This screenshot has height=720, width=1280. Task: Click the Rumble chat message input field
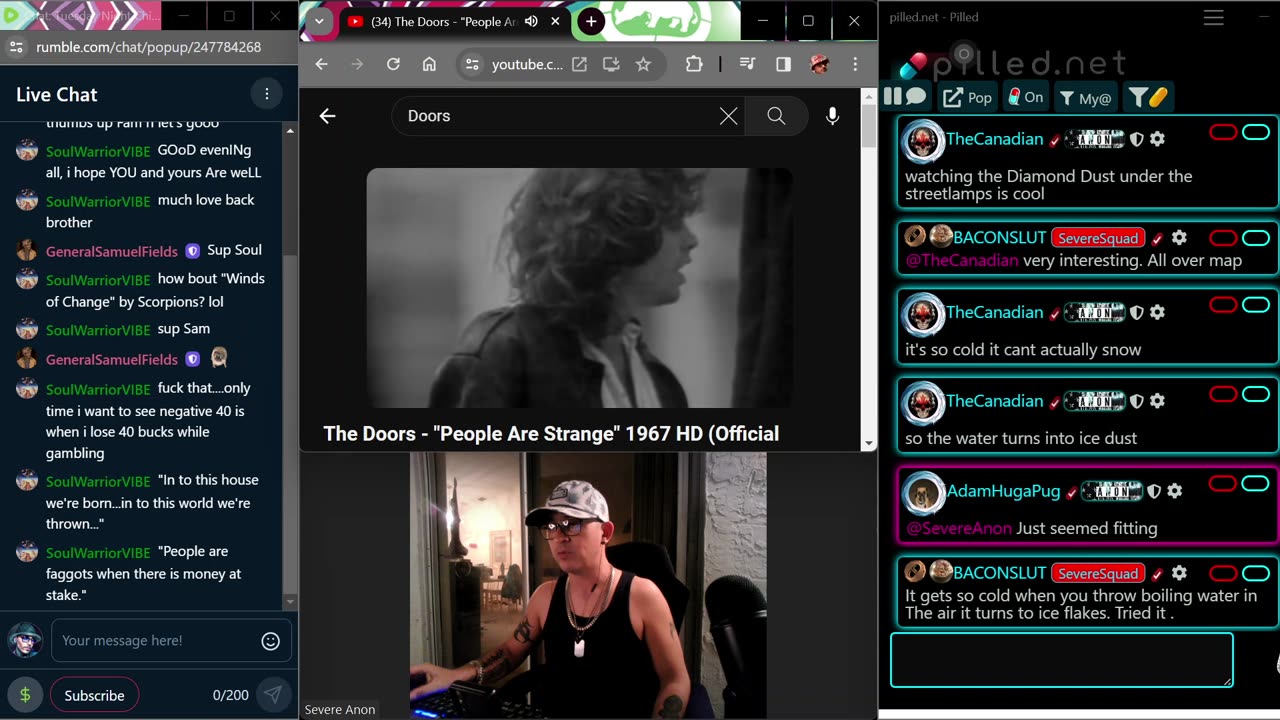pos(155,641)
